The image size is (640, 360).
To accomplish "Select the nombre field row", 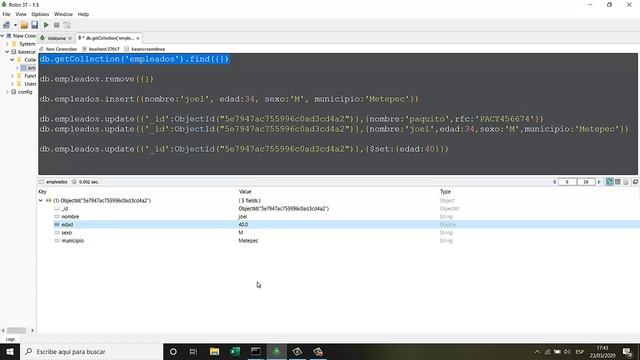I will (338, 217).
